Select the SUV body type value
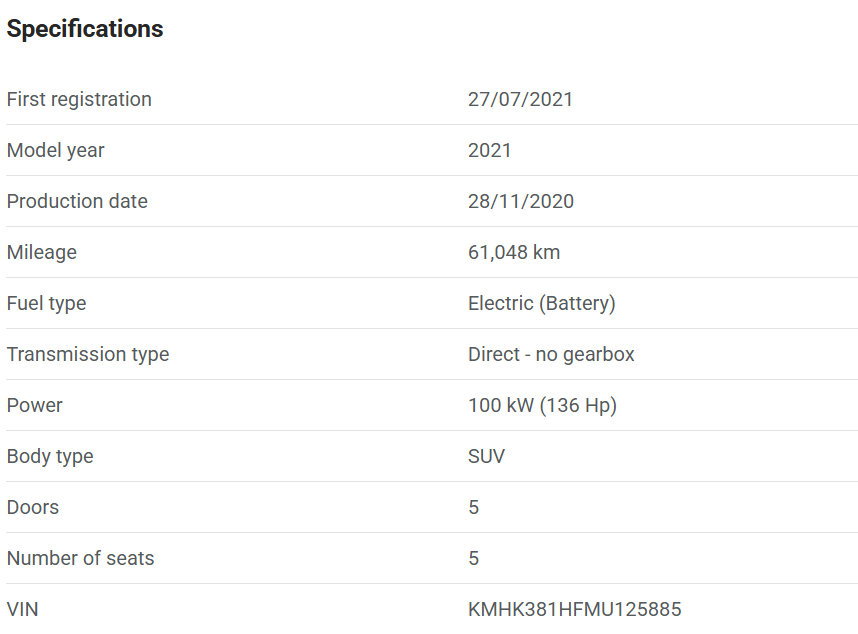The width and height of the screenshot is (858, 634). pos(486,456)
